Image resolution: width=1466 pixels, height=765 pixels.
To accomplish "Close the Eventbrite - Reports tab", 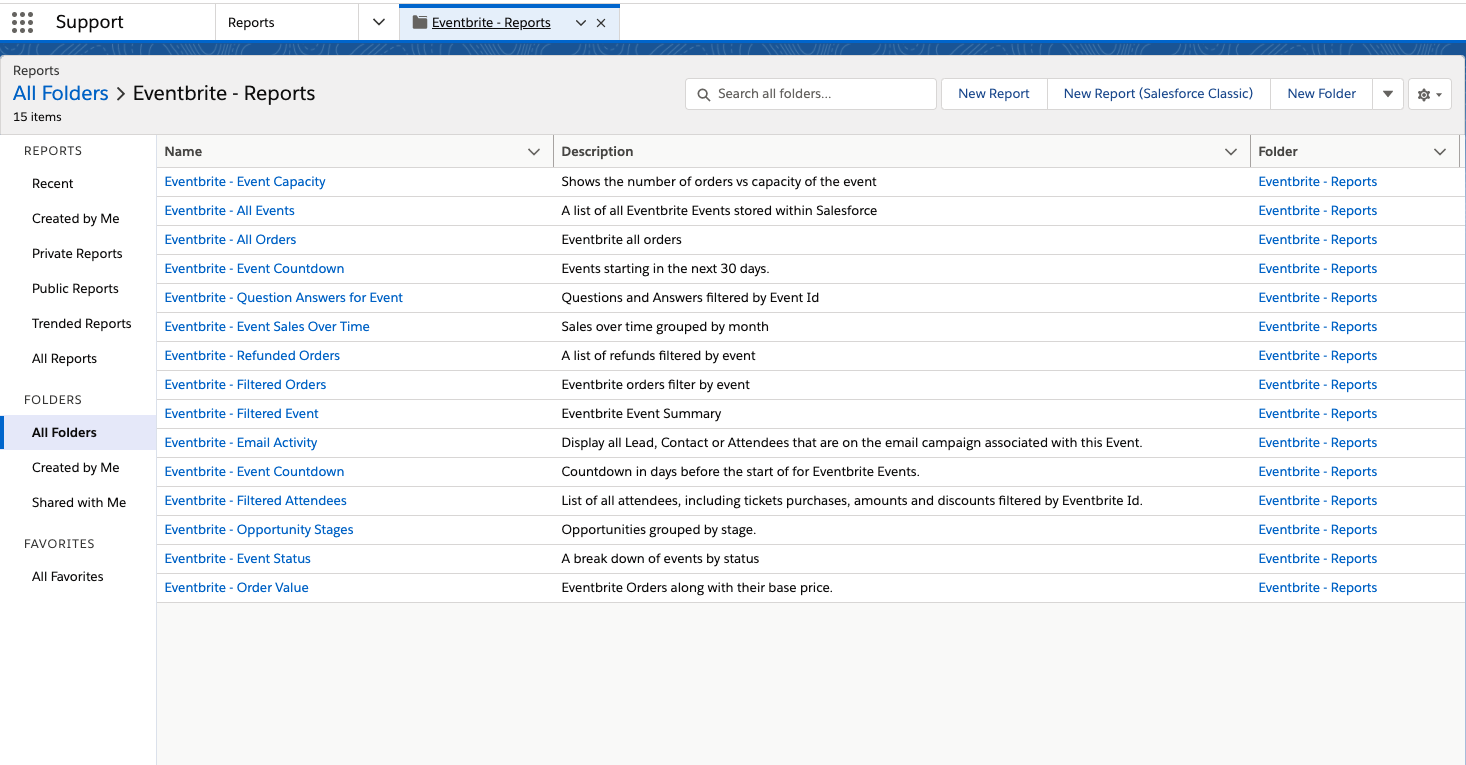I will pyautogui.click(x=601, y=23).
